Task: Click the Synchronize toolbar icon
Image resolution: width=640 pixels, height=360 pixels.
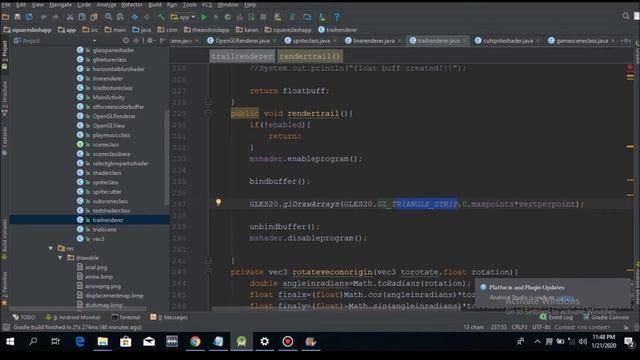Action: tap(29, 17)
